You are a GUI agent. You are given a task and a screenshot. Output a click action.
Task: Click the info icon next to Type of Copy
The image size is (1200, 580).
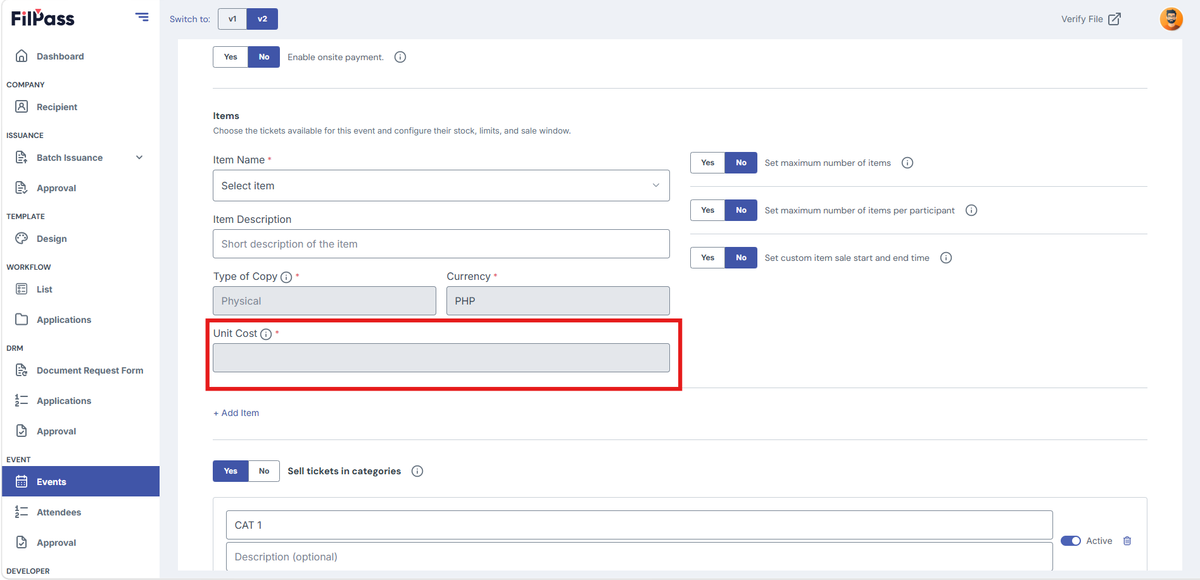286,277
